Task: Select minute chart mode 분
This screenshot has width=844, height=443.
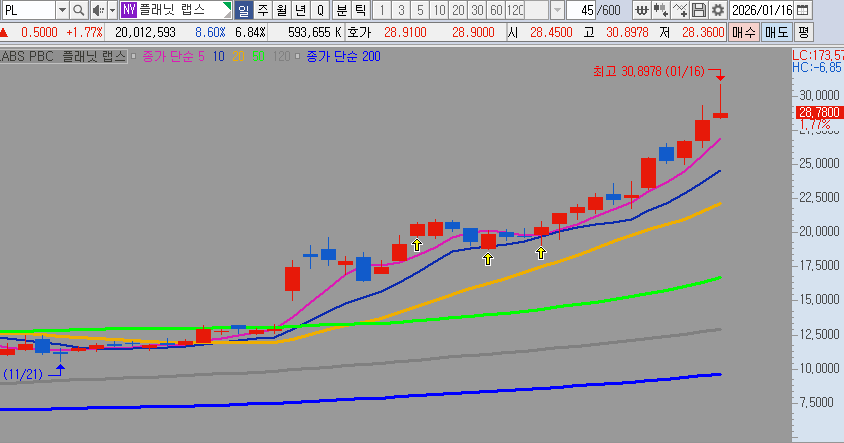Action: pos(342,10)
